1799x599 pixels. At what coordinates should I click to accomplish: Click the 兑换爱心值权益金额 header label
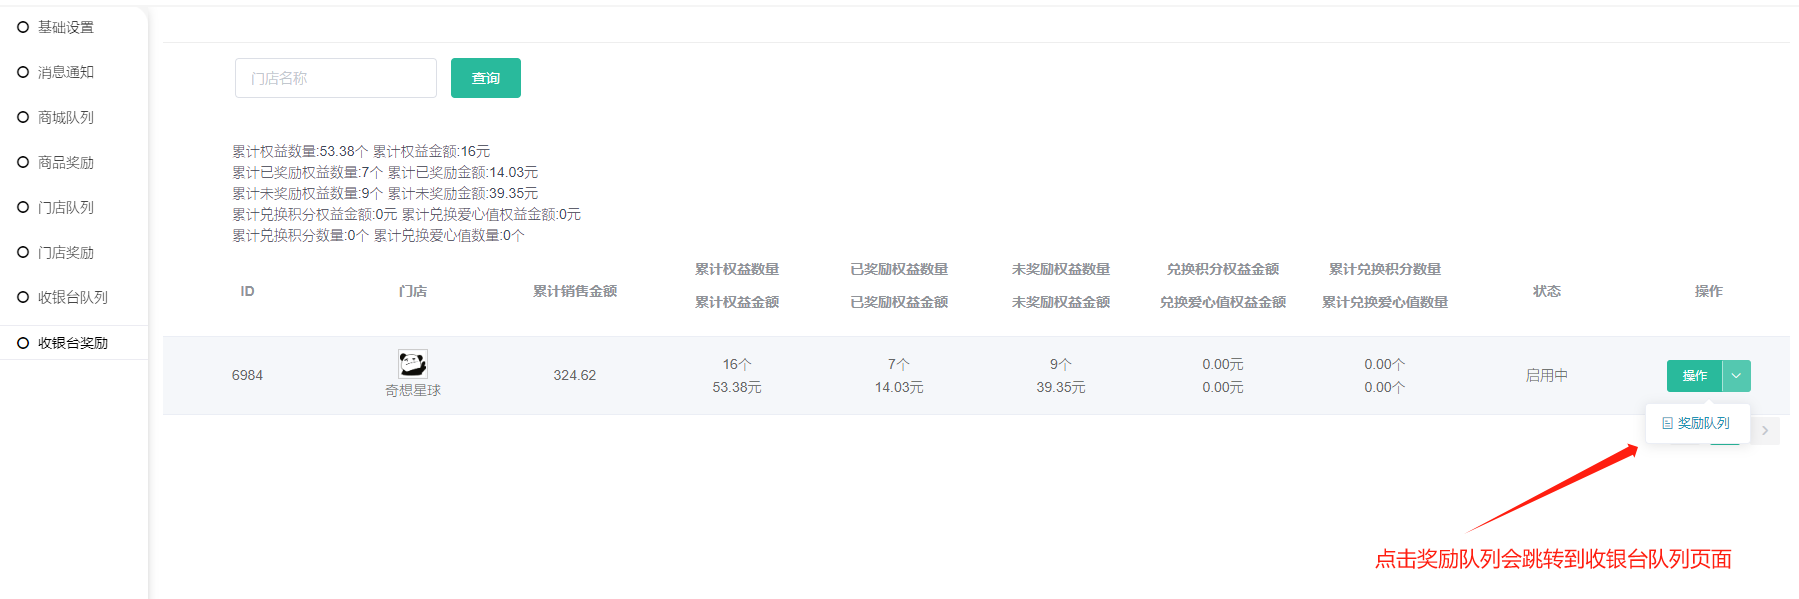pos(1223,302)
